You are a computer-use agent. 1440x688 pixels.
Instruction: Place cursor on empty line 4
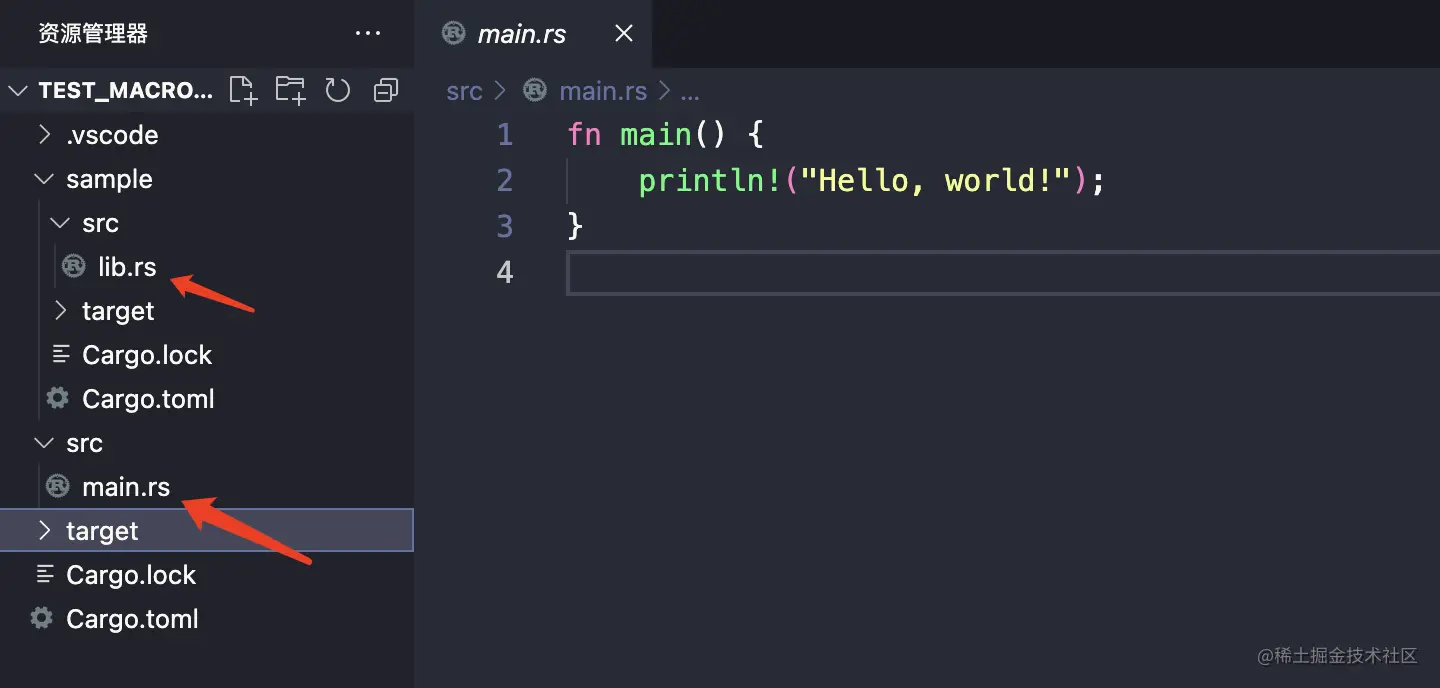pos(1003,273)
